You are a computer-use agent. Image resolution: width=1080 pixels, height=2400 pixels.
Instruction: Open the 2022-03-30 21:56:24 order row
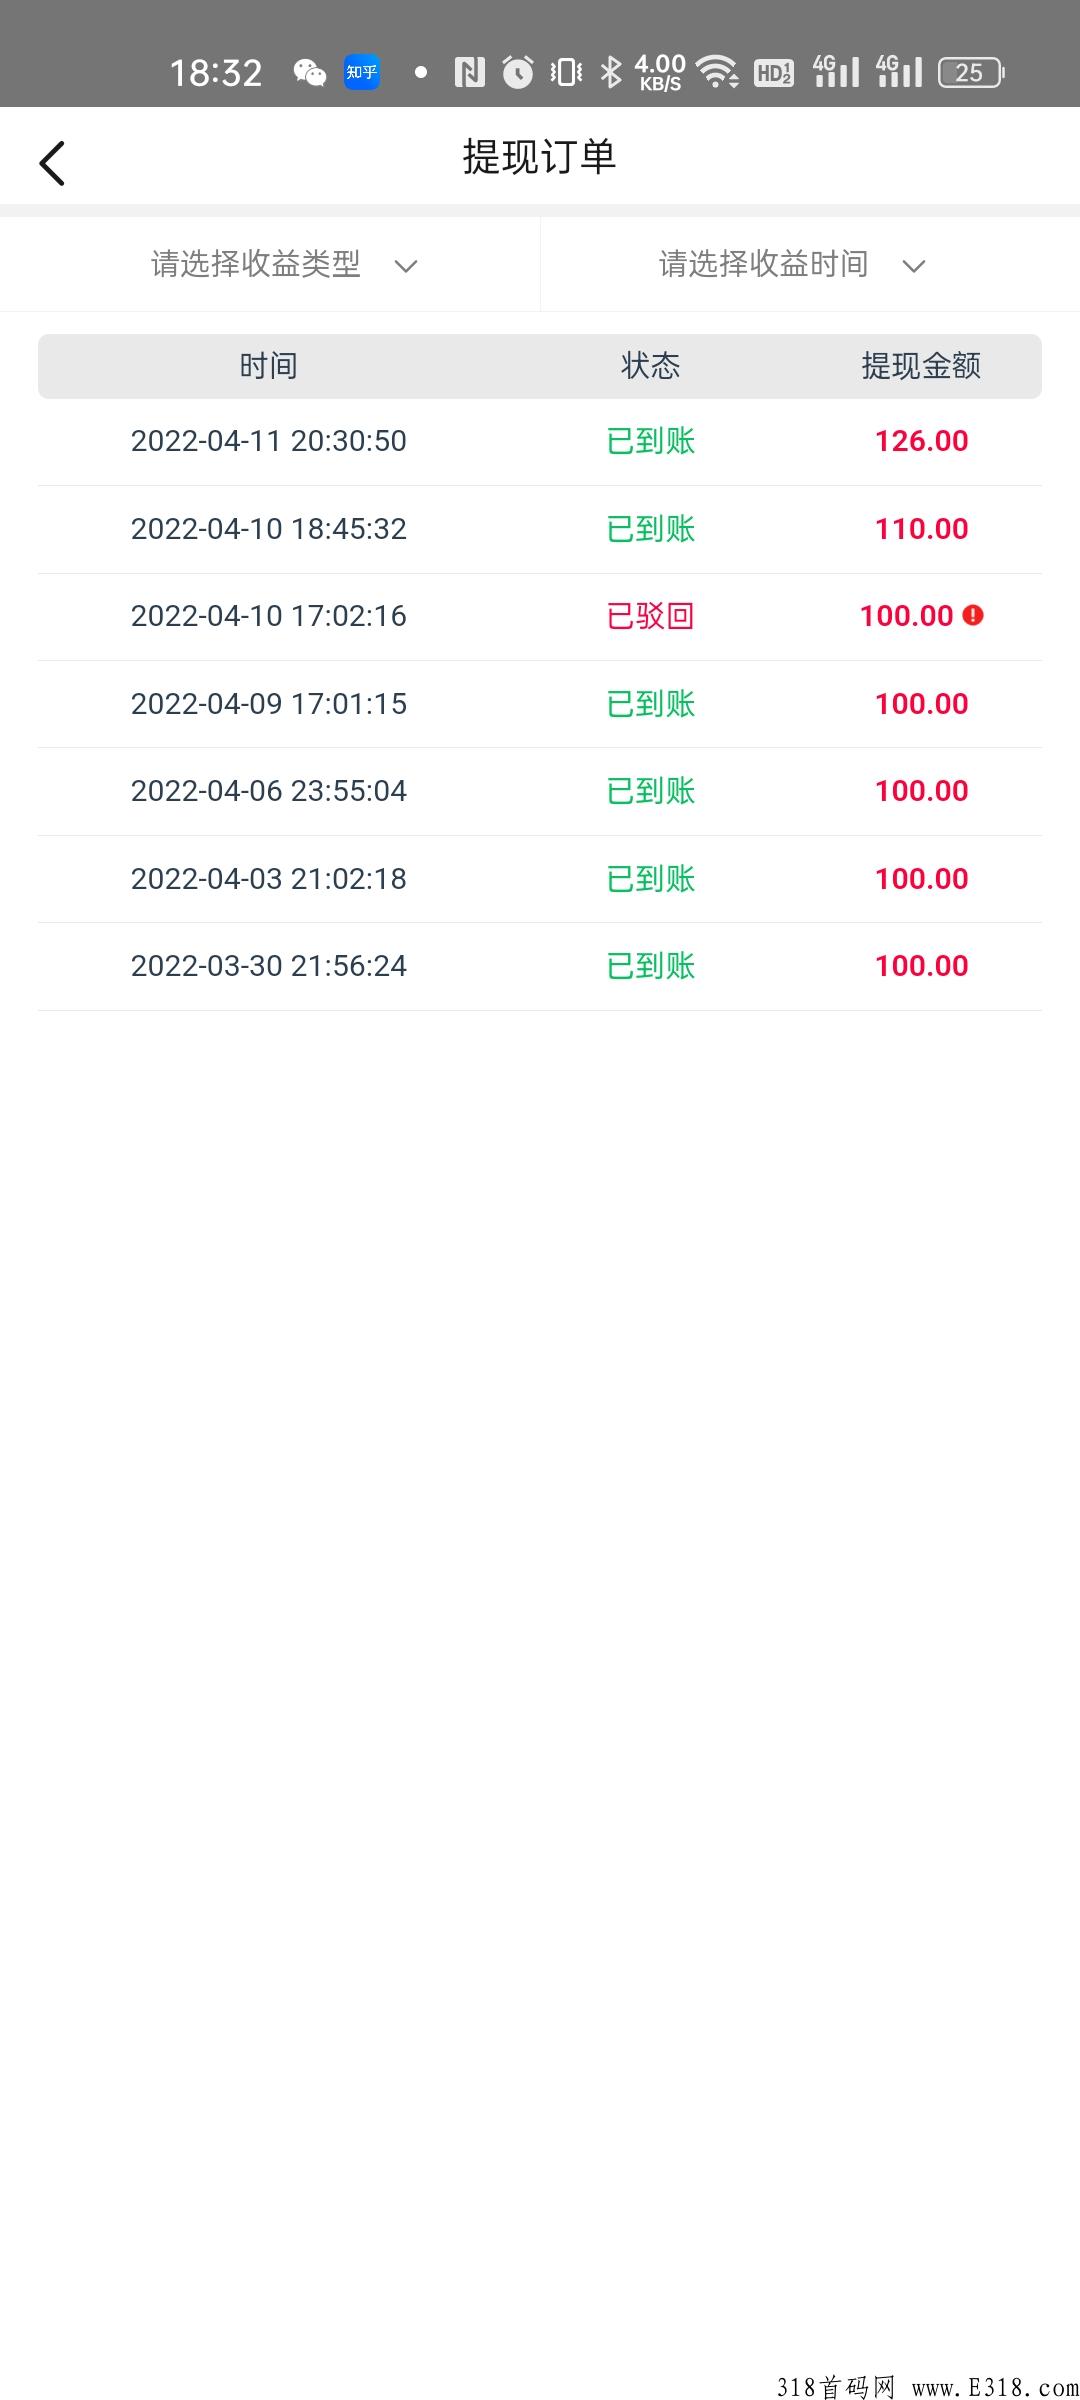tap(540, 966)
